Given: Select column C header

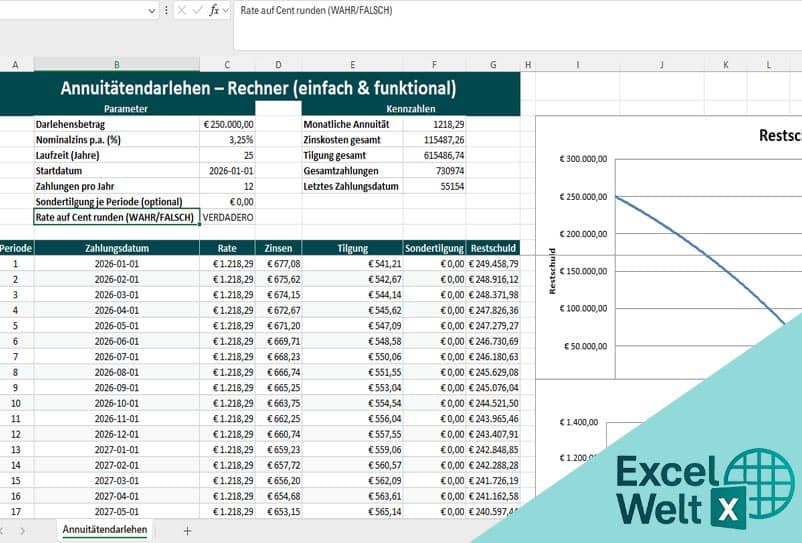Looking at the screenshot, I should click(x=227, y=64).
